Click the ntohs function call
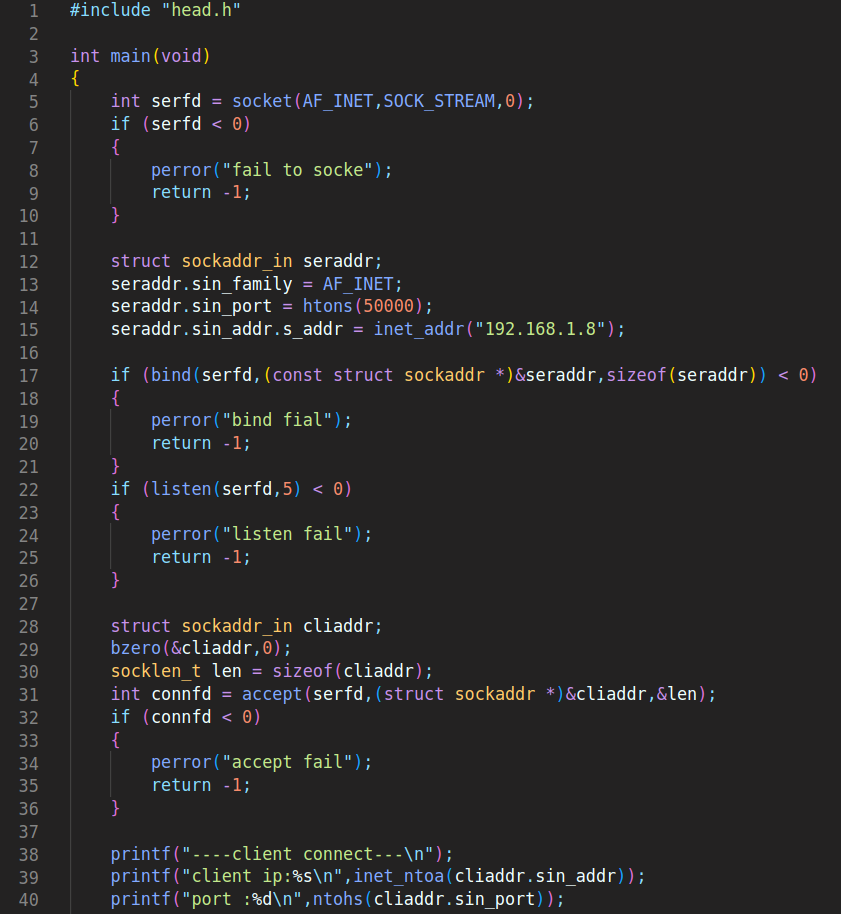This screenshot has height=914, width=841. coord(337,899)
